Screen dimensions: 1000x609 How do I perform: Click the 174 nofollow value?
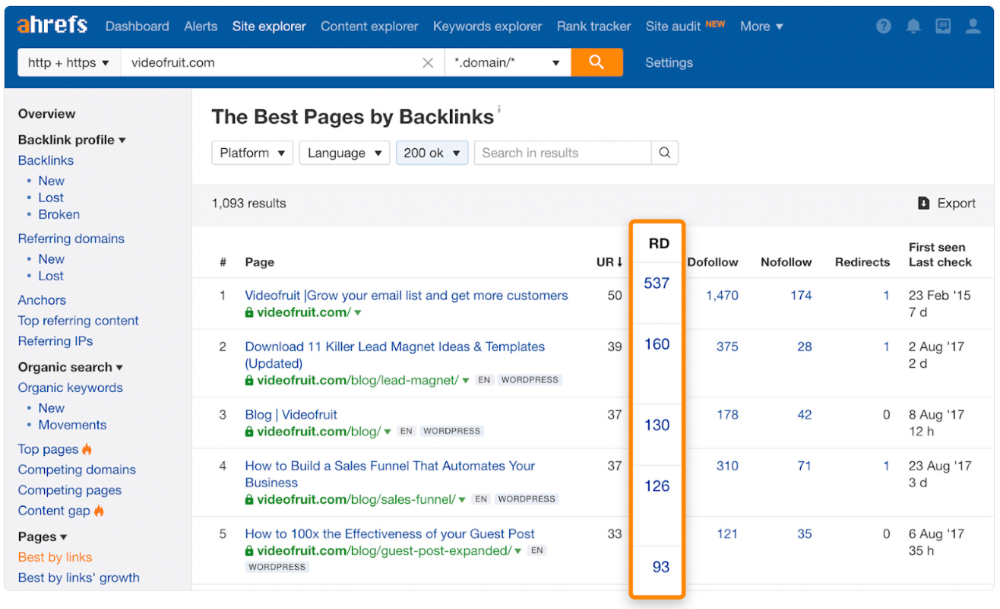[801, 295]
